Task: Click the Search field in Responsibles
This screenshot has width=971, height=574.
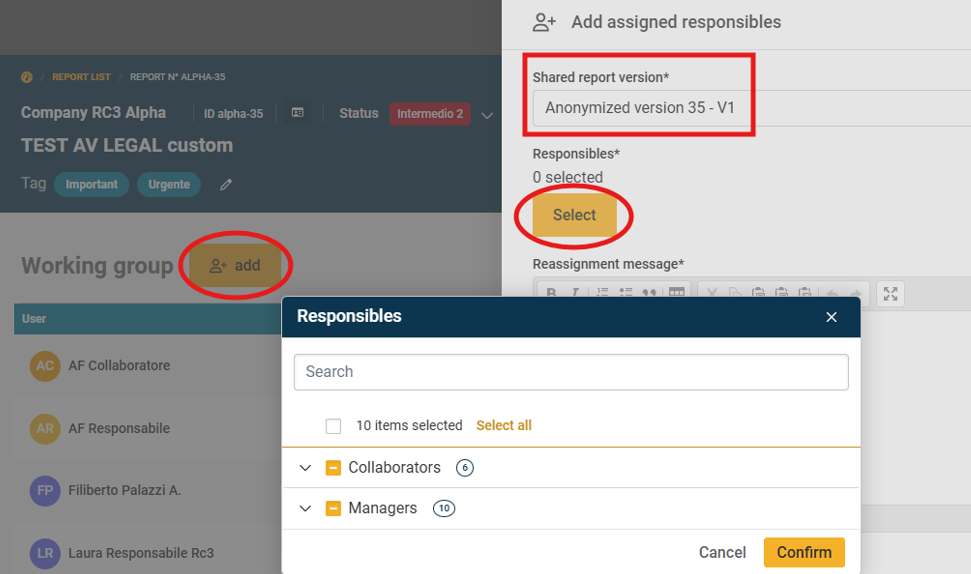Action: [570, 372]
